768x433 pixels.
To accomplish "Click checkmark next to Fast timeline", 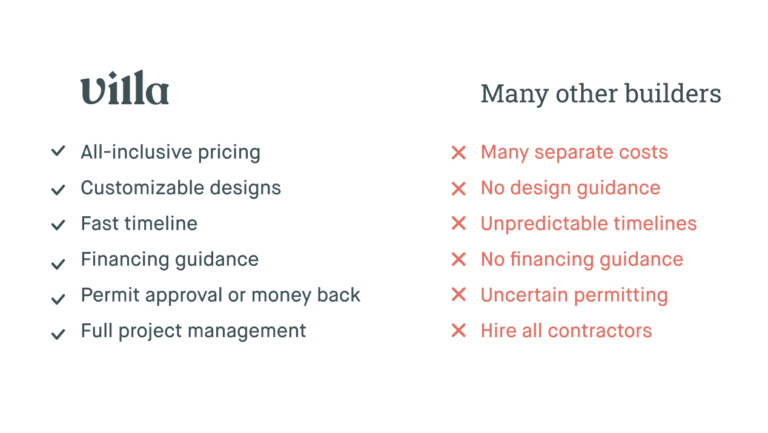I will point(58,225).
